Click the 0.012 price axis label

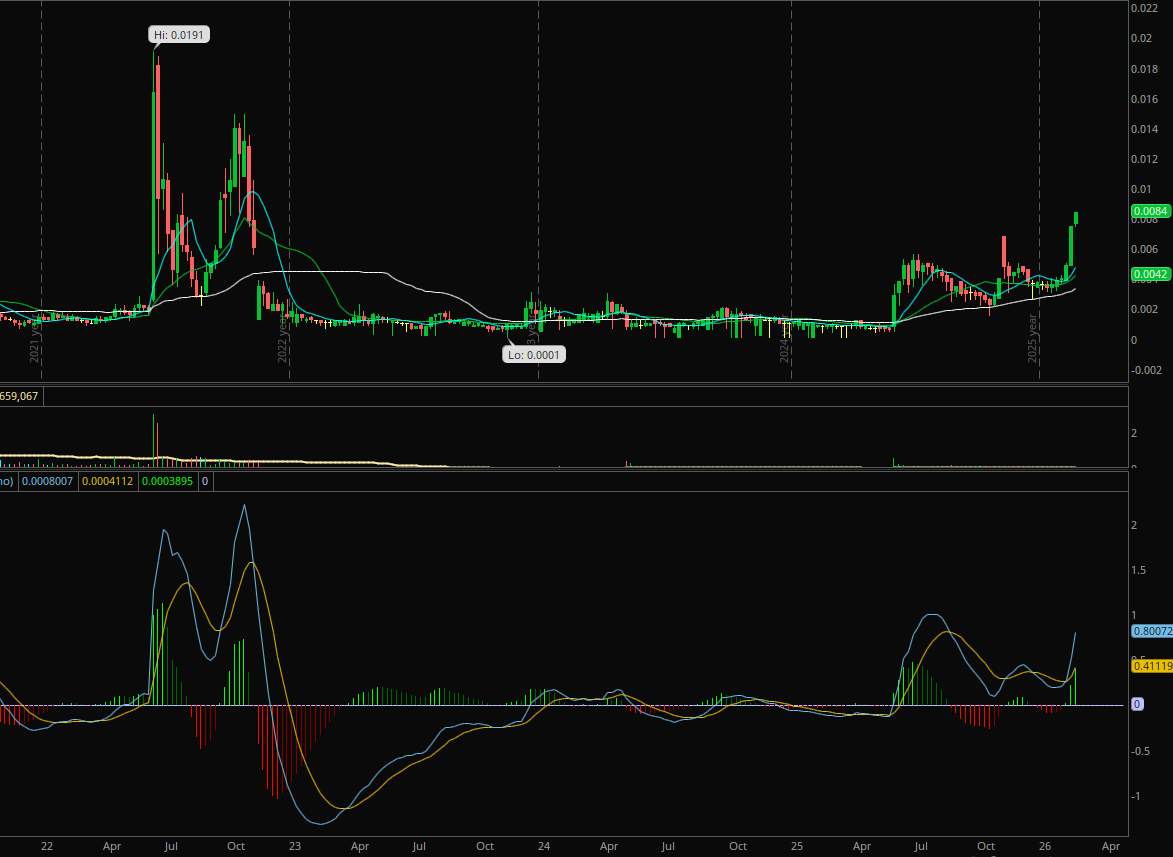[1145, 159]
